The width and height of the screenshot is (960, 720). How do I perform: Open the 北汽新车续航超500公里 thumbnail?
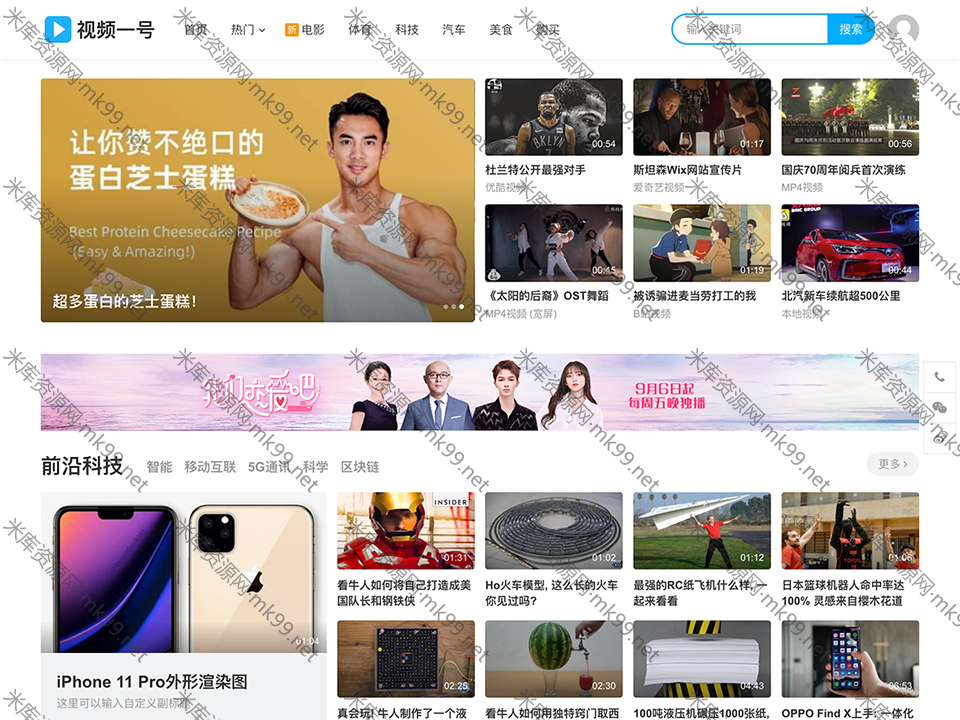(x=850, y=243)
